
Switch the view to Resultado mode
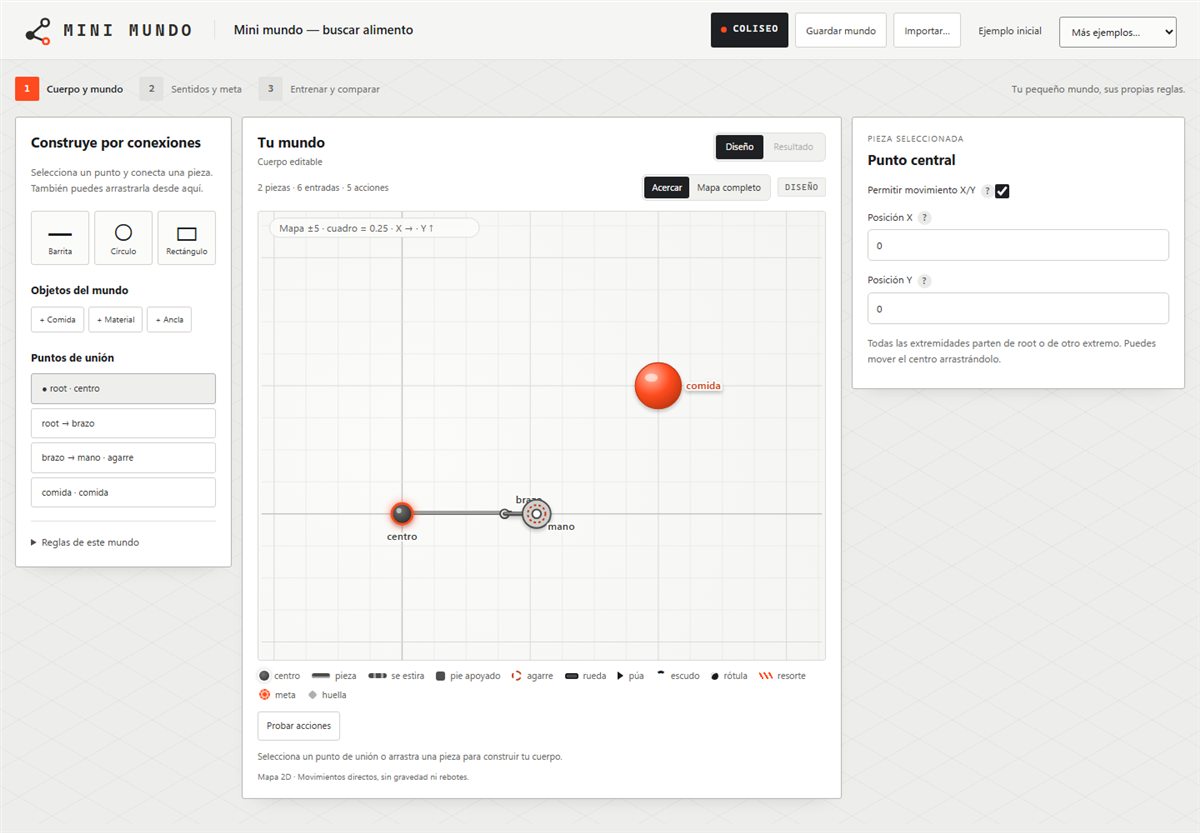tap(793, 147)
